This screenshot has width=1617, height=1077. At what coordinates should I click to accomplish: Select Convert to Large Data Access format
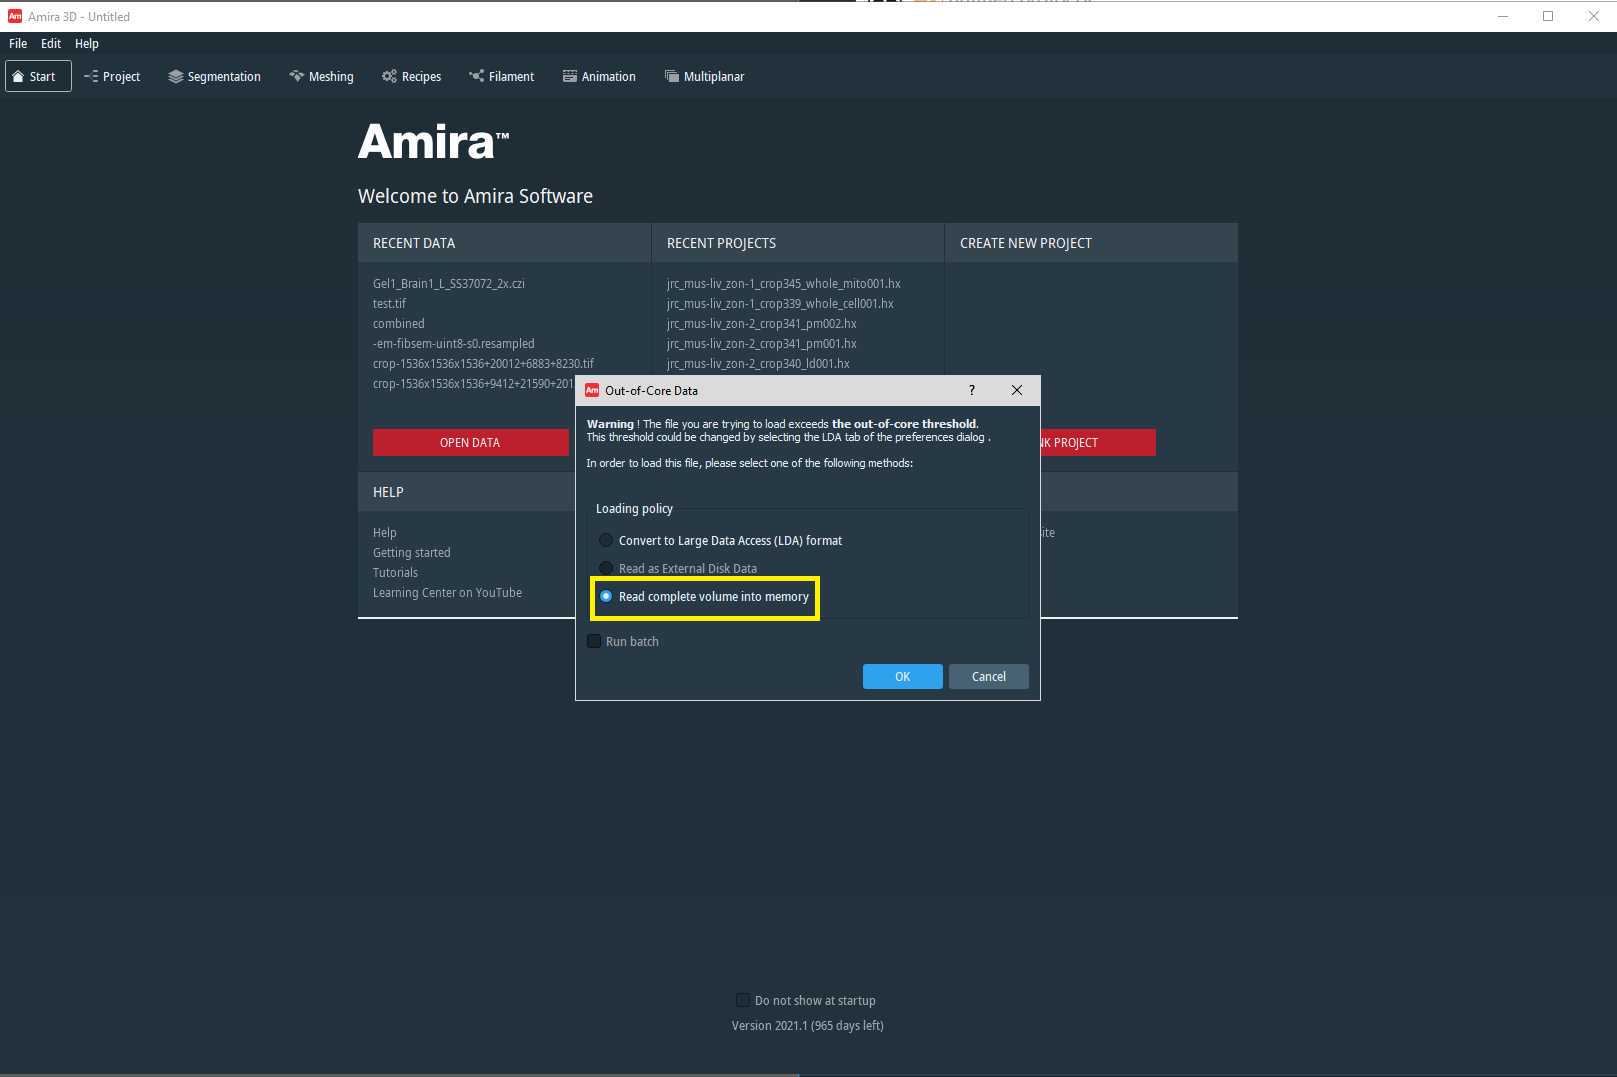[720, 540]
